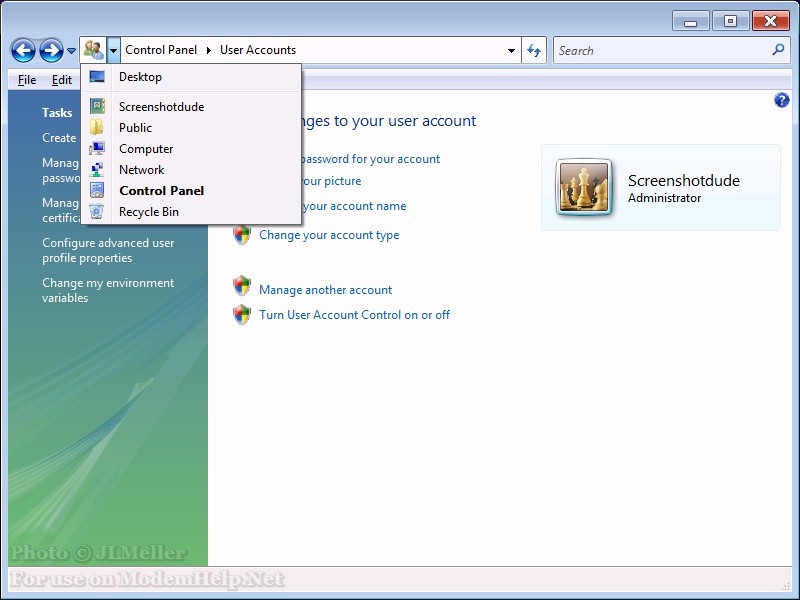Viewport: 800px width, 600px height.
Task: Click the shield icon beside Turn User Account Control
Action: coord(242,315)
